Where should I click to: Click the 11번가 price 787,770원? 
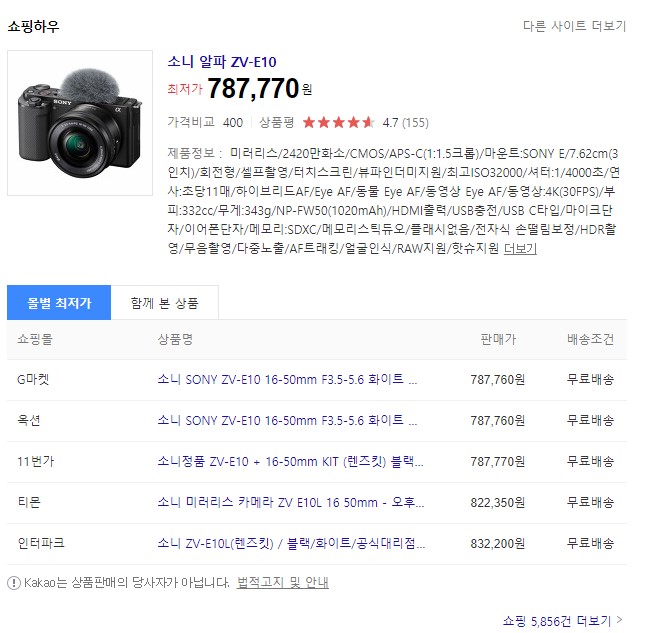pyautogui.click(x=498, y=461)
